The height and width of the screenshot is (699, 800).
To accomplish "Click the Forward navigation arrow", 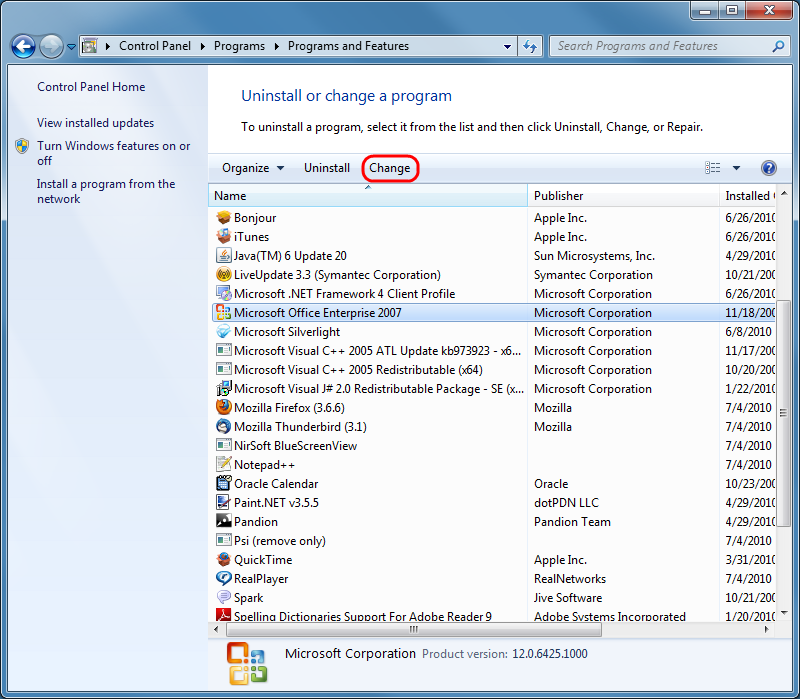I will point(51,47).
